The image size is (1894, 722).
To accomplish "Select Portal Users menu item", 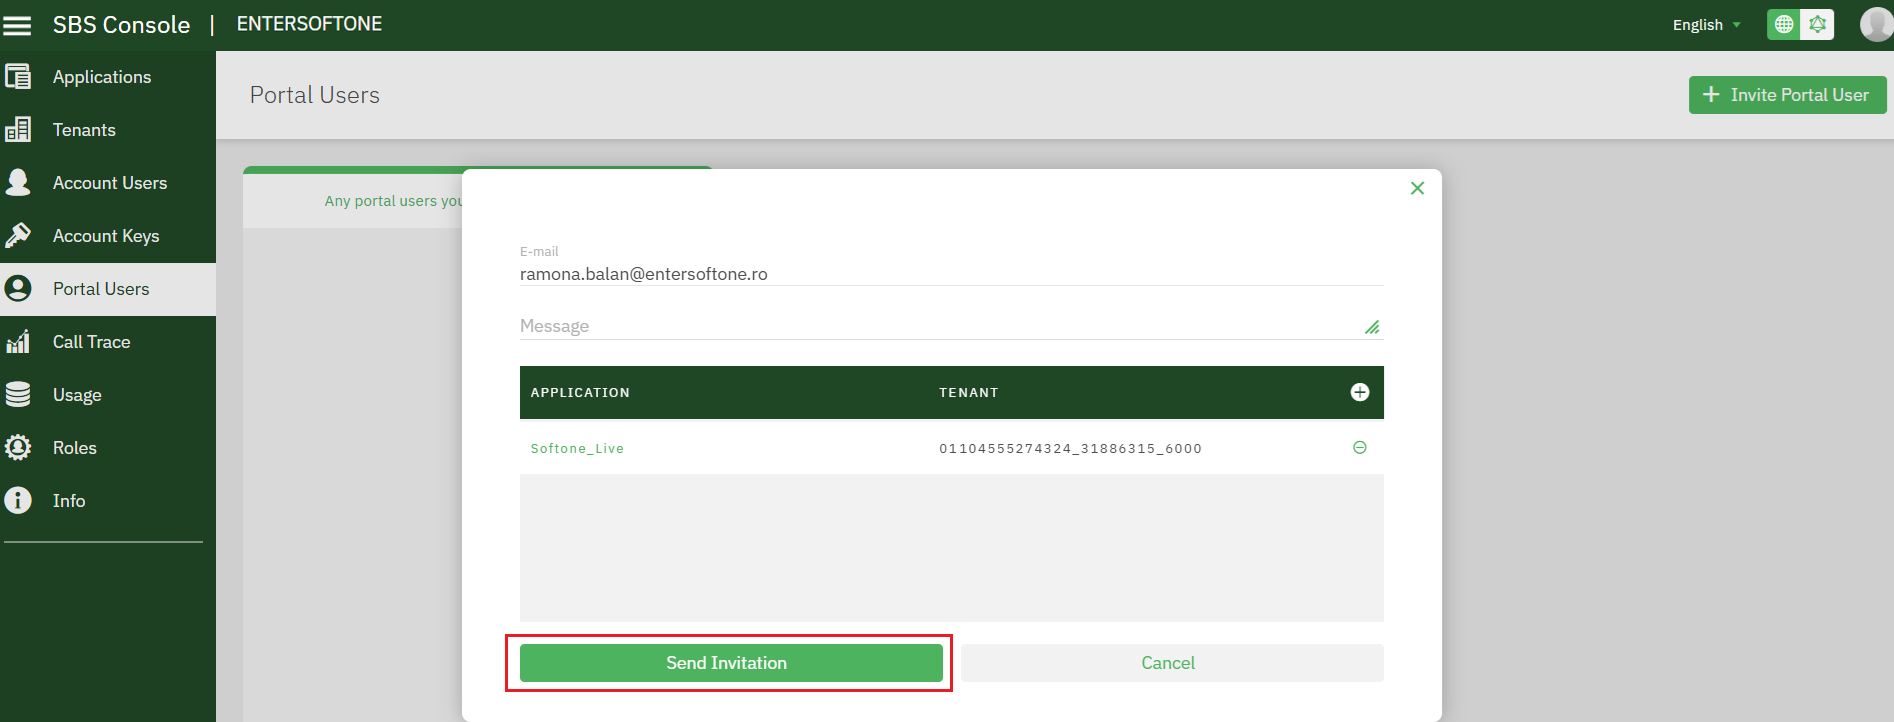I will (108, 289).
